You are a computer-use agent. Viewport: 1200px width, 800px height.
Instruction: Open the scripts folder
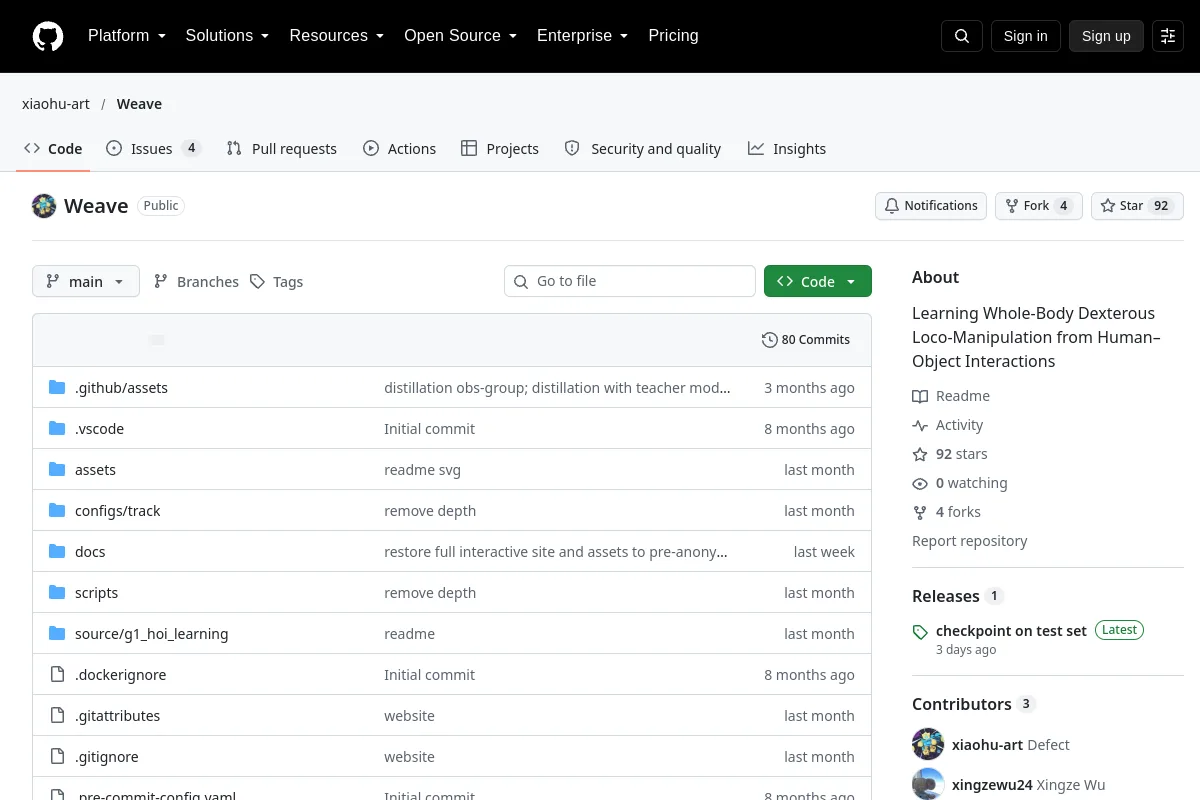point(96,593)
